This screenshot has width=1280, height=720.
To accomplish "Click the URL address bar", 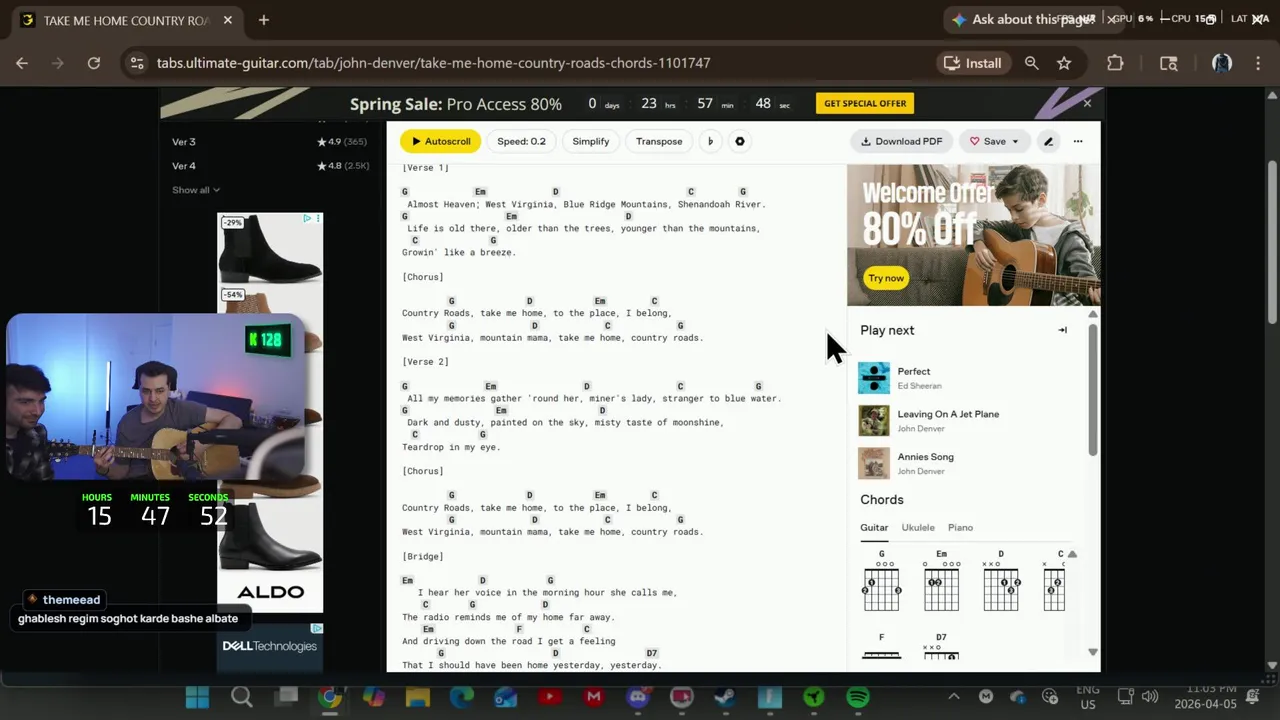I will pyautogui.click(x=433, y=63).
